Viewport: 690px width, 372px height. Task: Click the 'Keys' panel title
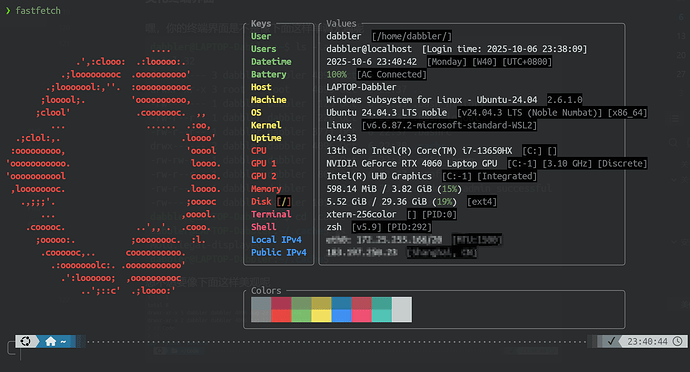(261, 24)
